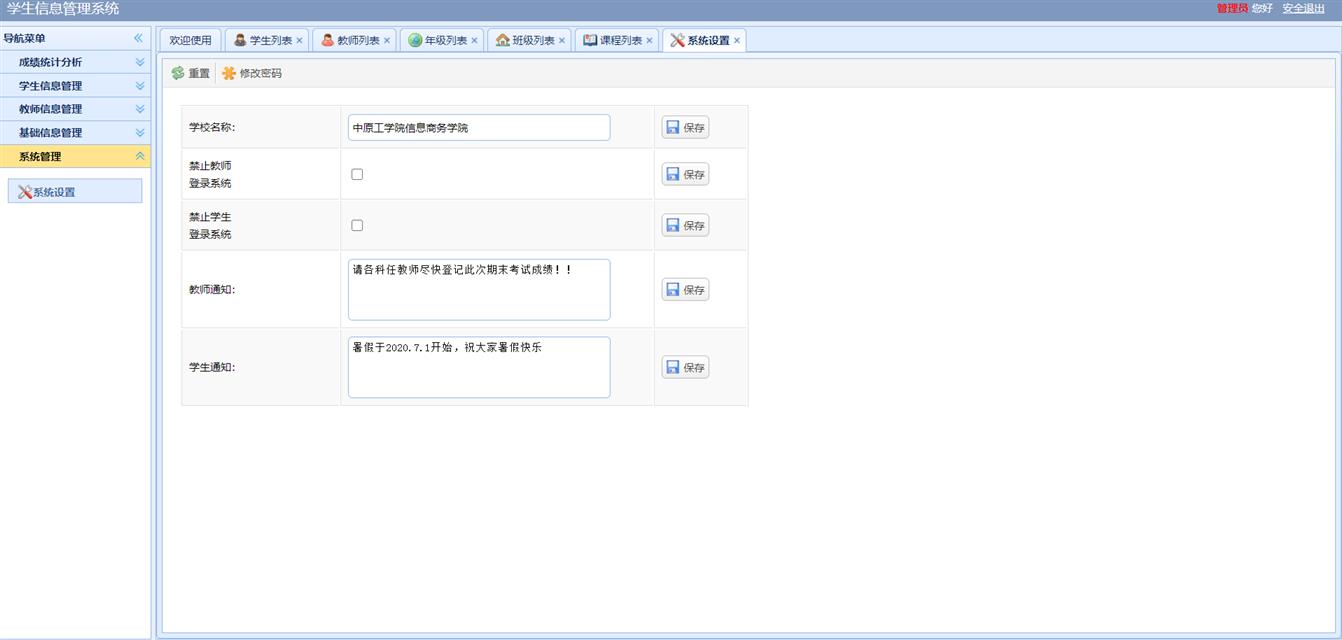Open 系统设置 in the sidebar
Screen dimensions: 1342x640
pyautogui.click(x=75, y=192)
